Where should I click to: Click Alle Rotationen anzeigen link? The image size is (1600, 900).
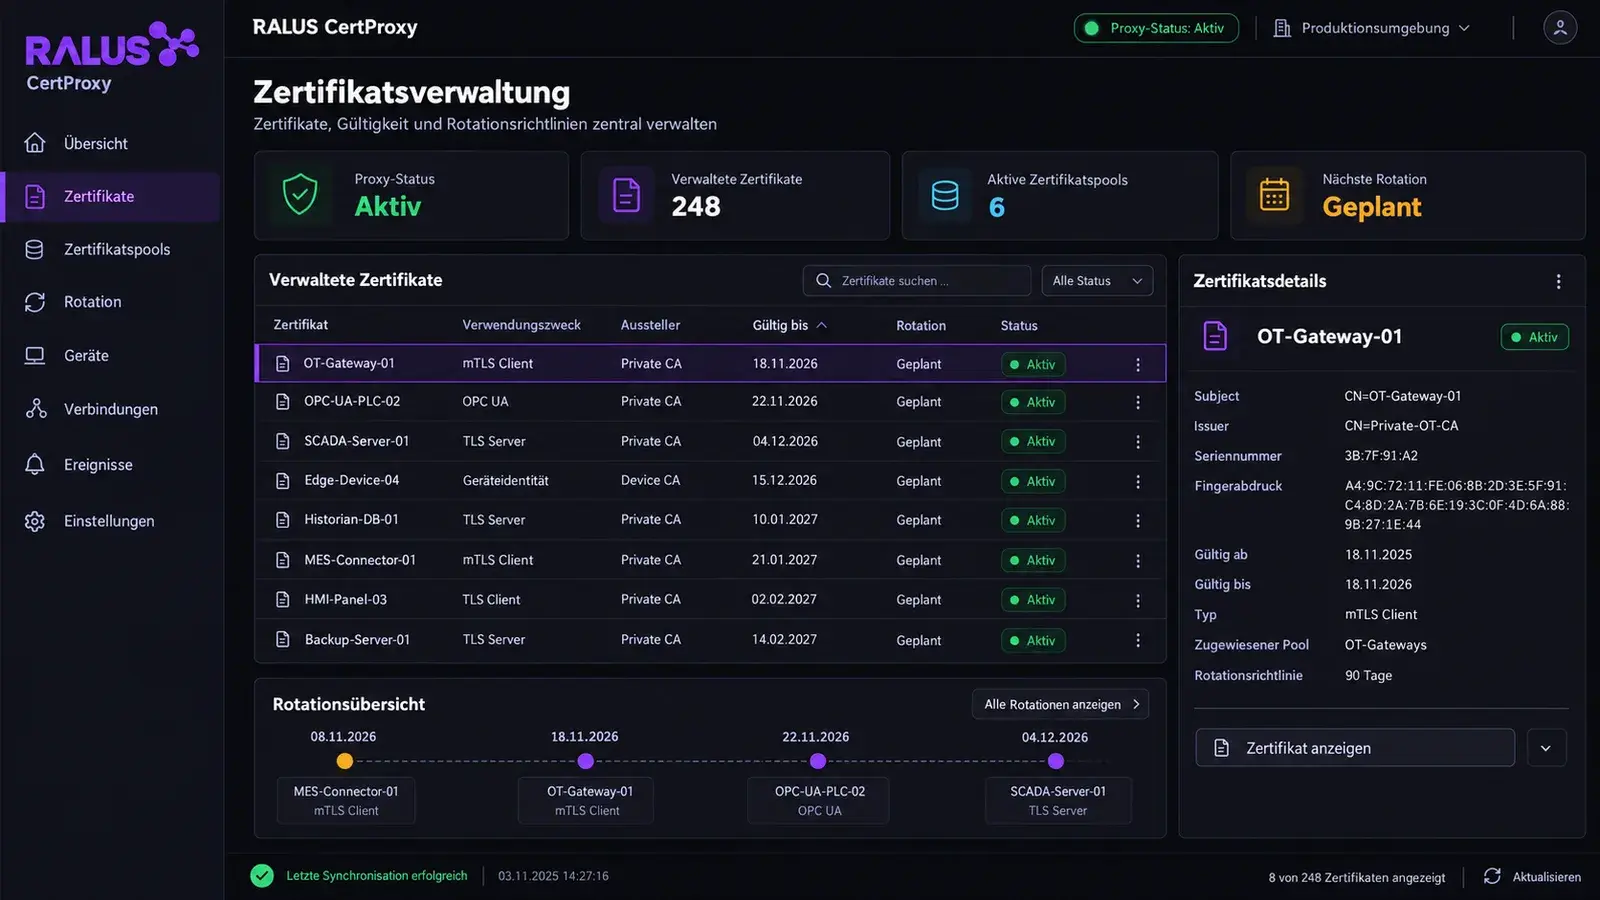tap(1060, 704)
